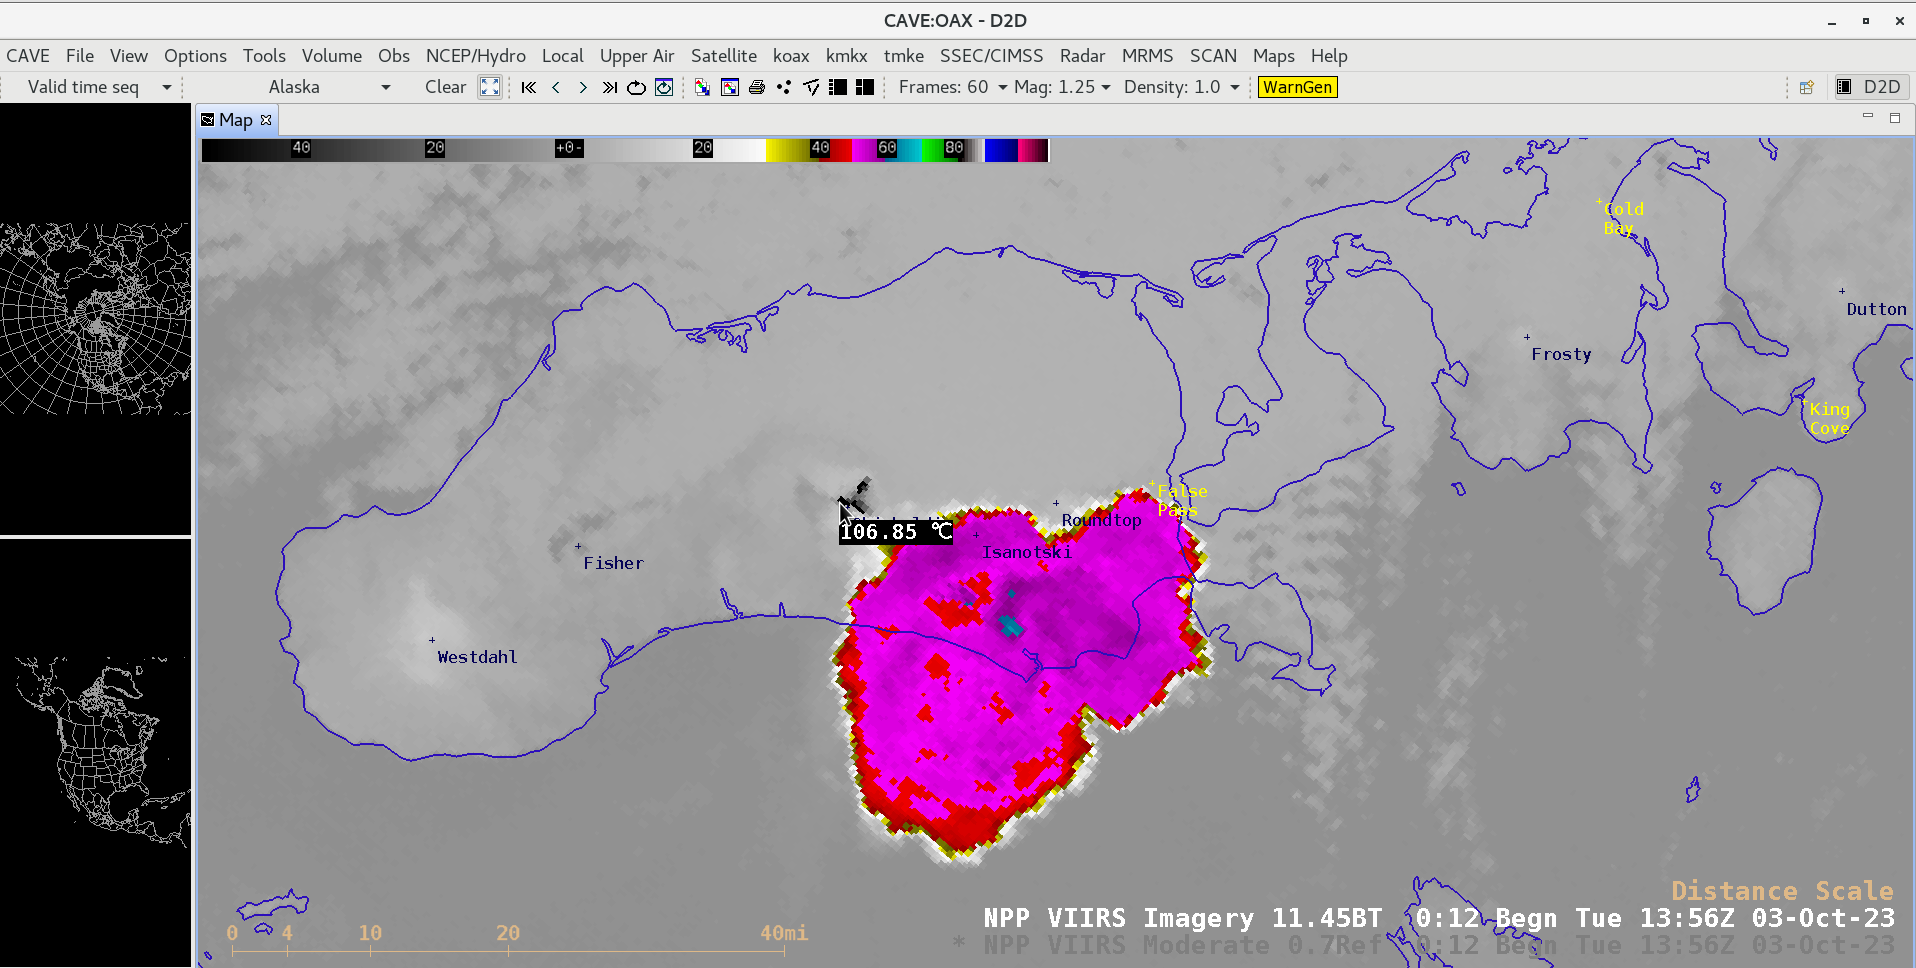Step back one frame
Image resolution: width=1916 pixels, height=968 pixels.
(556, 87)
